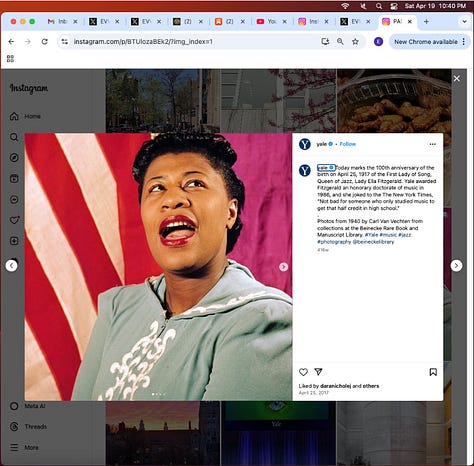The height and width of the screenshot is (466, 474).
Task: Save the post with the bookmark icon
Action: click(433, 372)
